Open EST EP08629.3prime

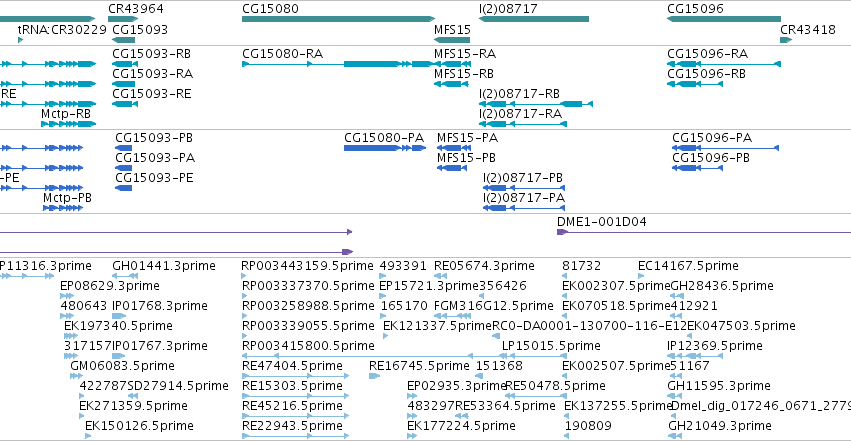pos(110,286)
